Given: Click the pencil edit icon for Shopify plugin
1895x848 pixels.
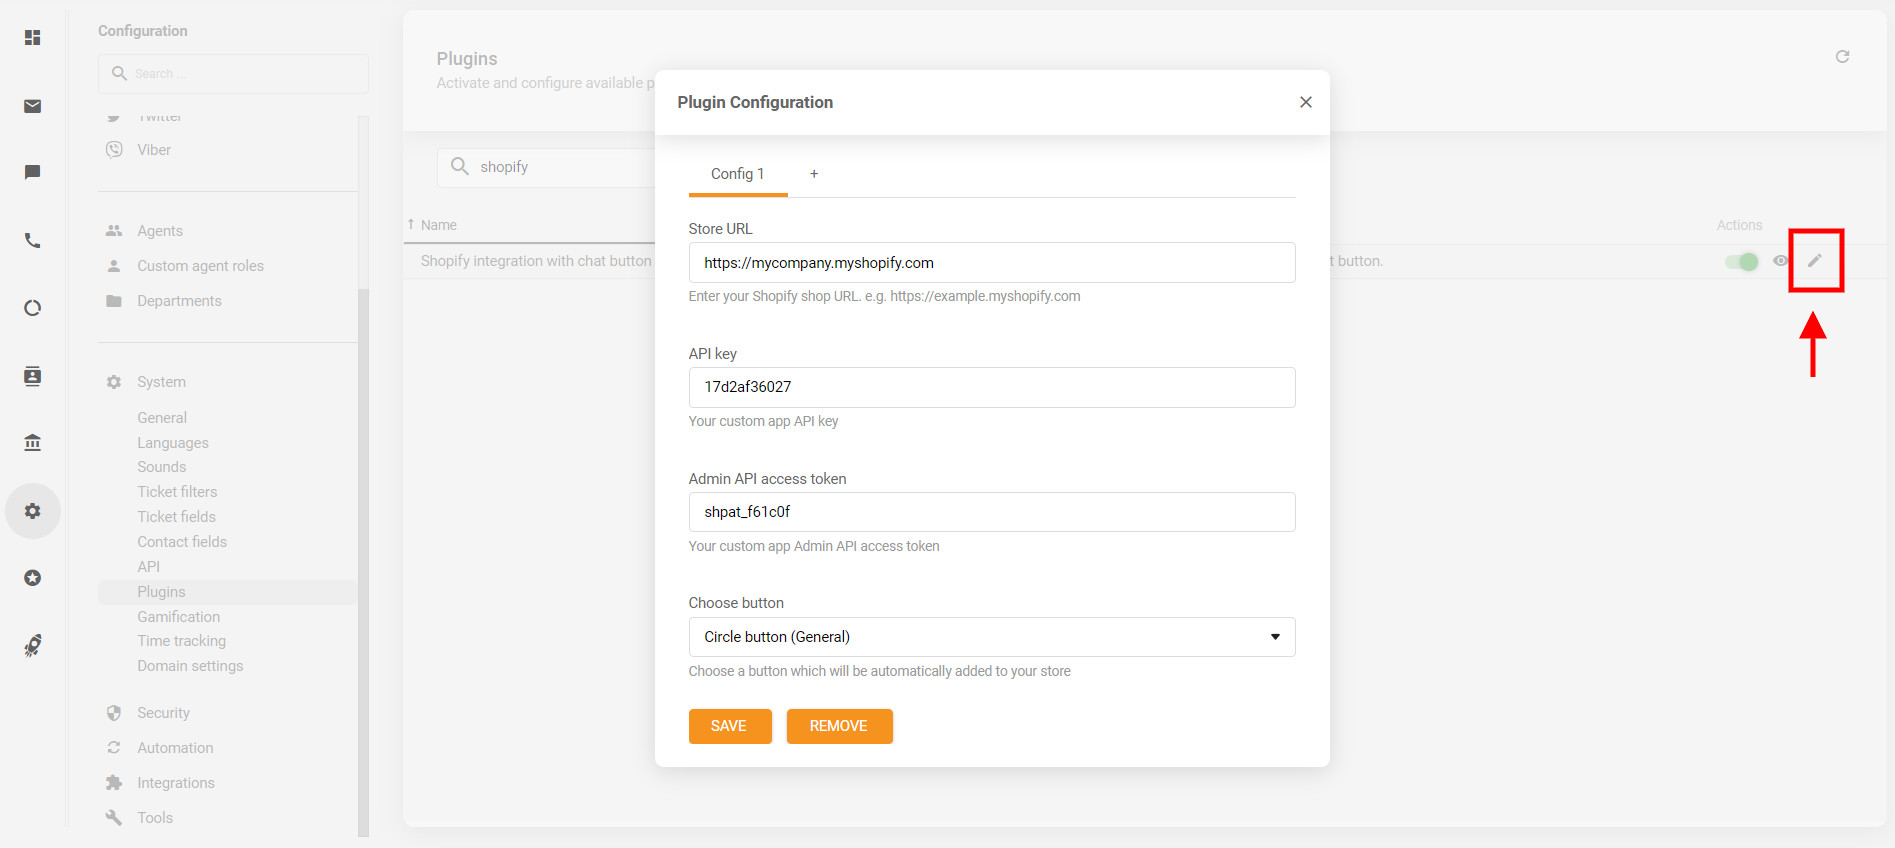Looking at the screenshot, I should (1814, 261).
